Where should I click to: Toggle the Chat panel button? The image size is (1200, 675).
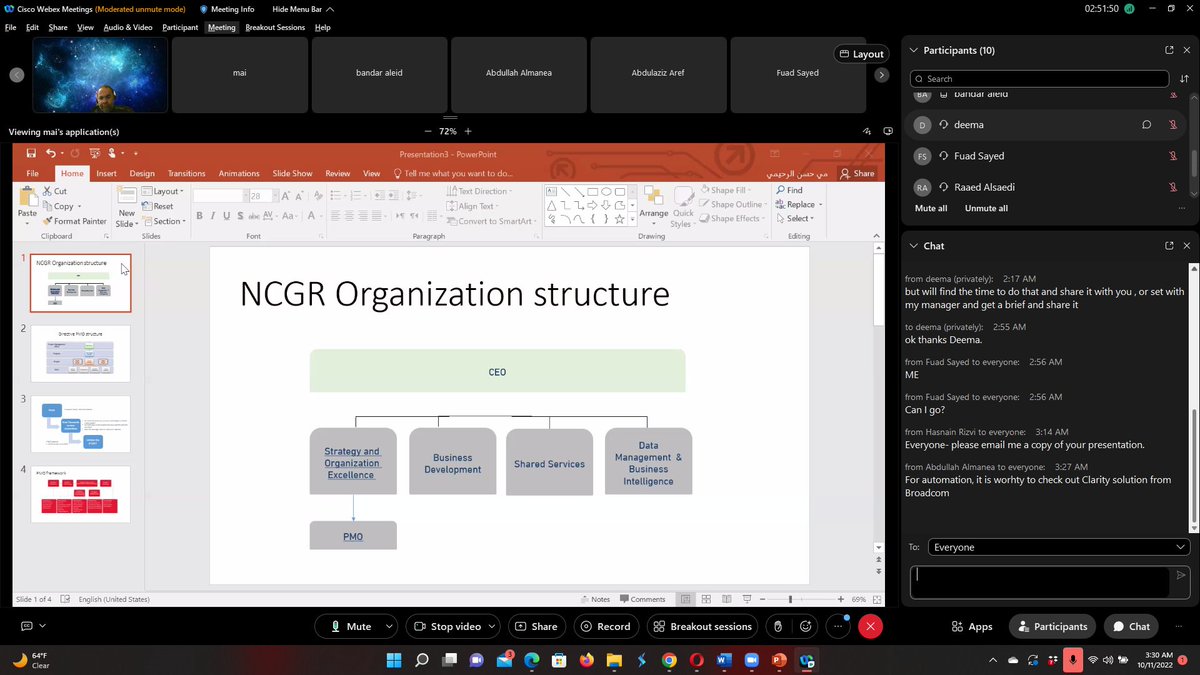(x=1131, y=626)
